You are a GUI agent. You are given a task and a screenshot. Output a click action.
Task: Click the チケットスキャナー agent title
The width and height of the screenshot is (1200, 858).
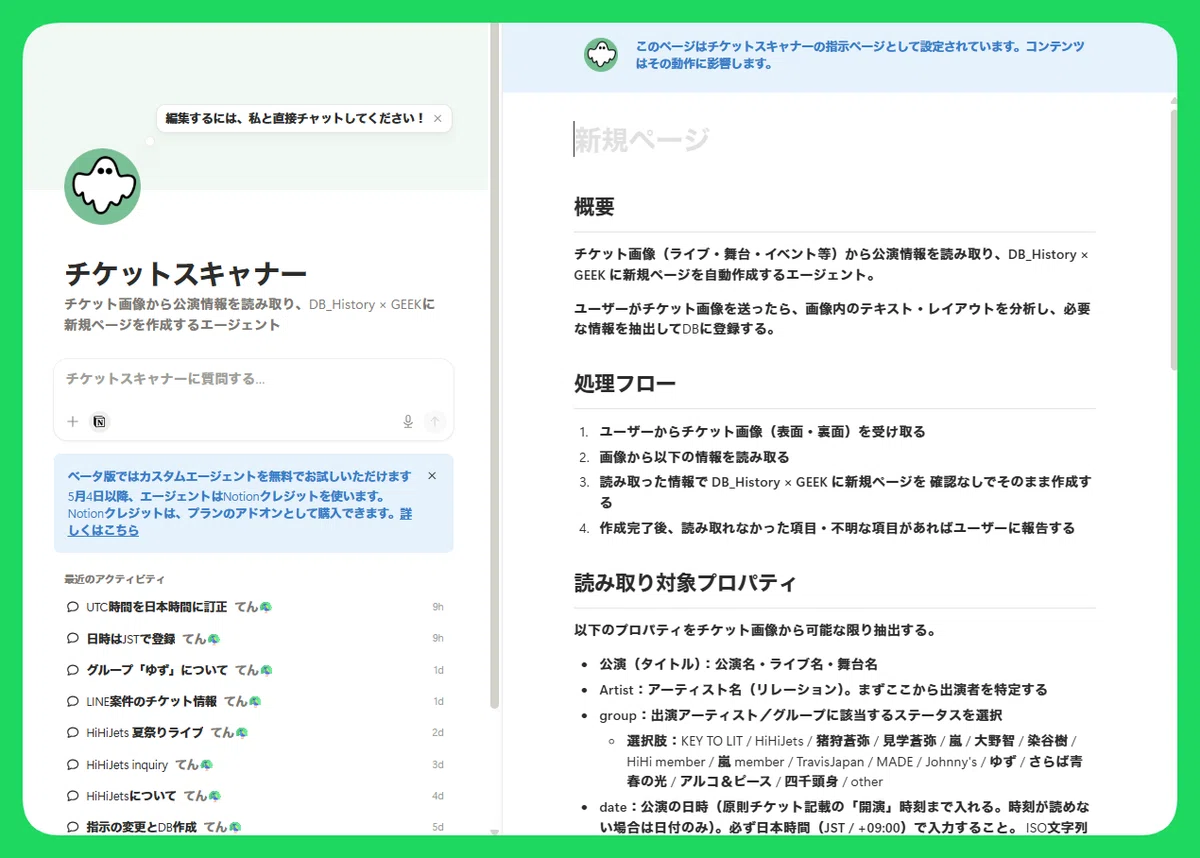click(186, 273)
